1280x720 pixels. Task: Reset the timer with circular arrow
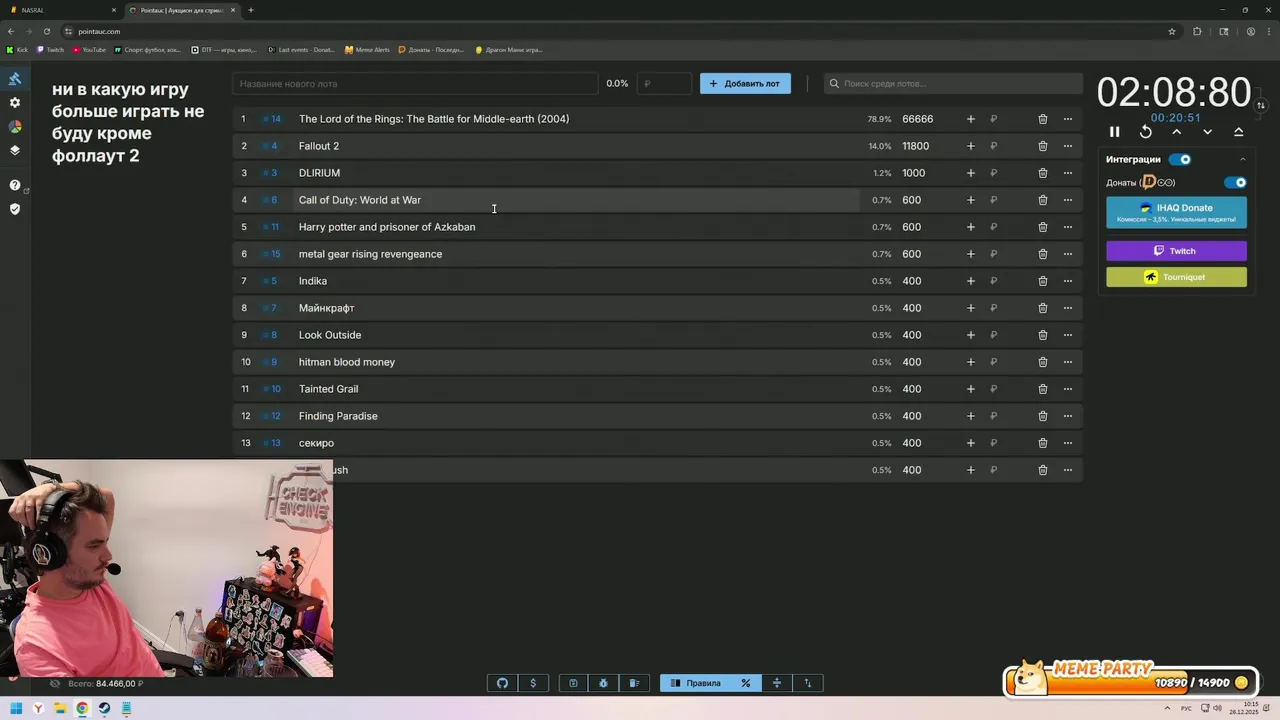click(1146, 132)
